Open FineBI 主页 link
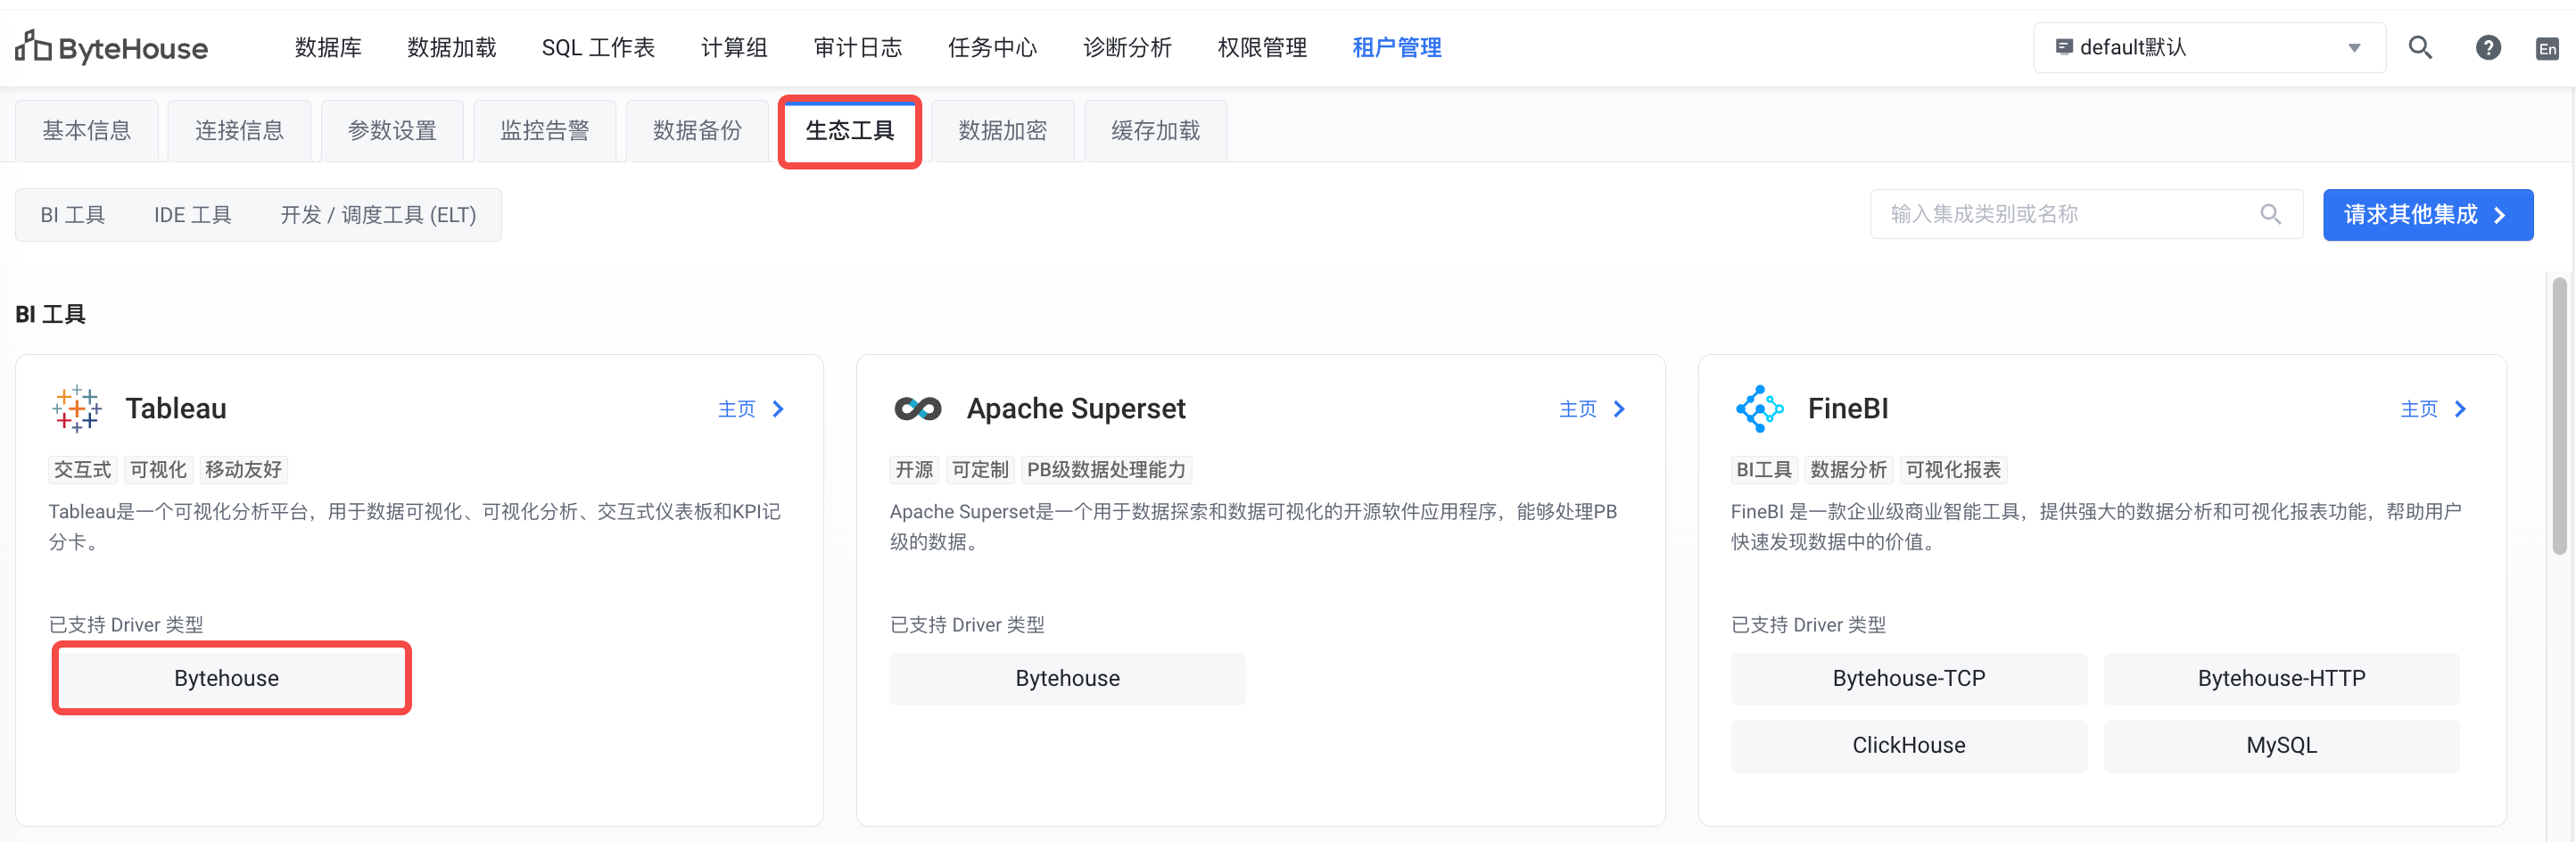The height and width of the screenshot is (842, 2576). (2434, 409)
